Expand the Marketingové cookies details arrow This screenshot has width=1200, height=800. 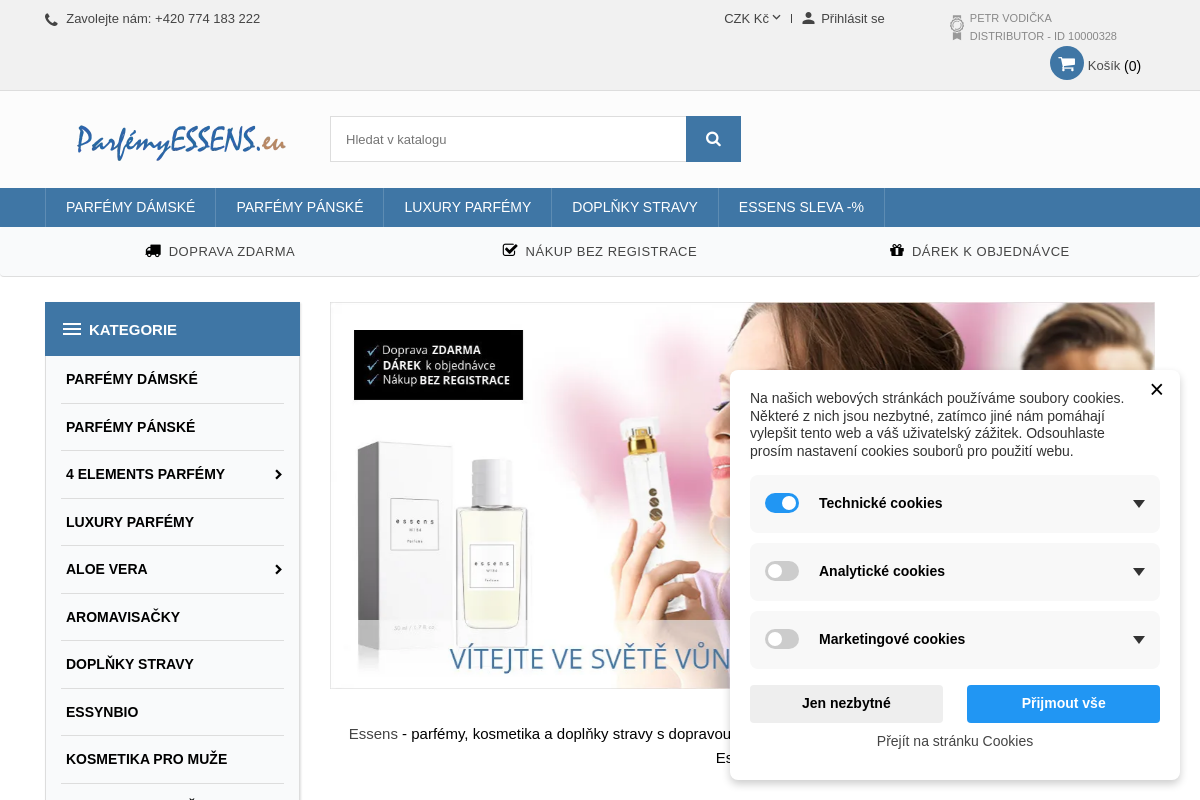1138,640
